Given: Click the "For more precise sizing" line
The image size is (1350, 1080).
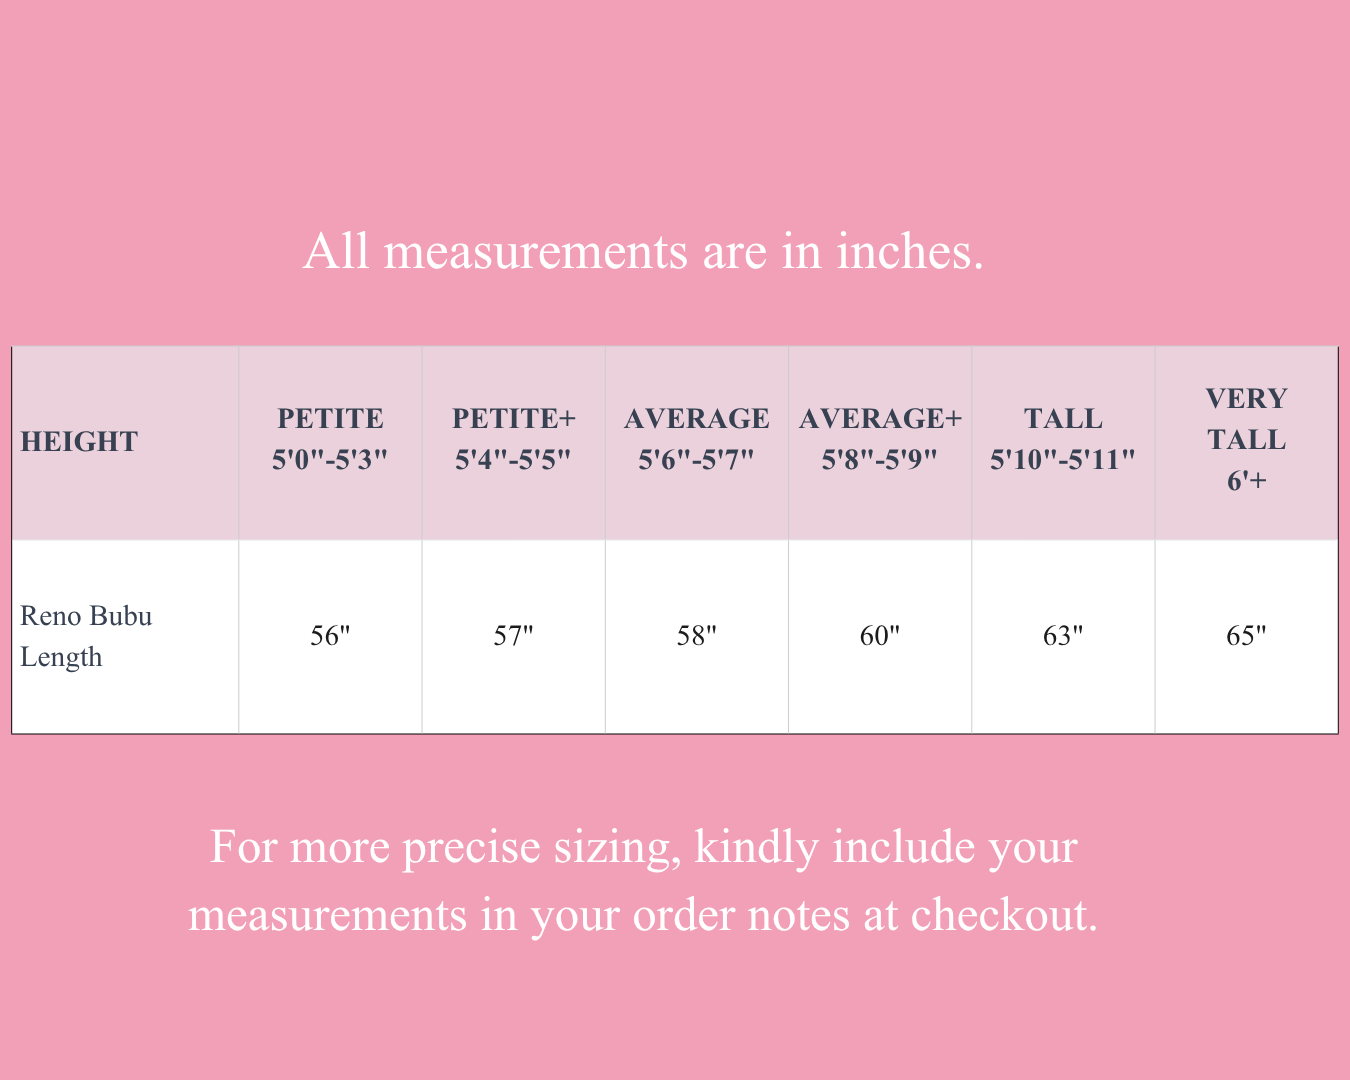Looking at the screenshot, I should (x=643, y=848).
